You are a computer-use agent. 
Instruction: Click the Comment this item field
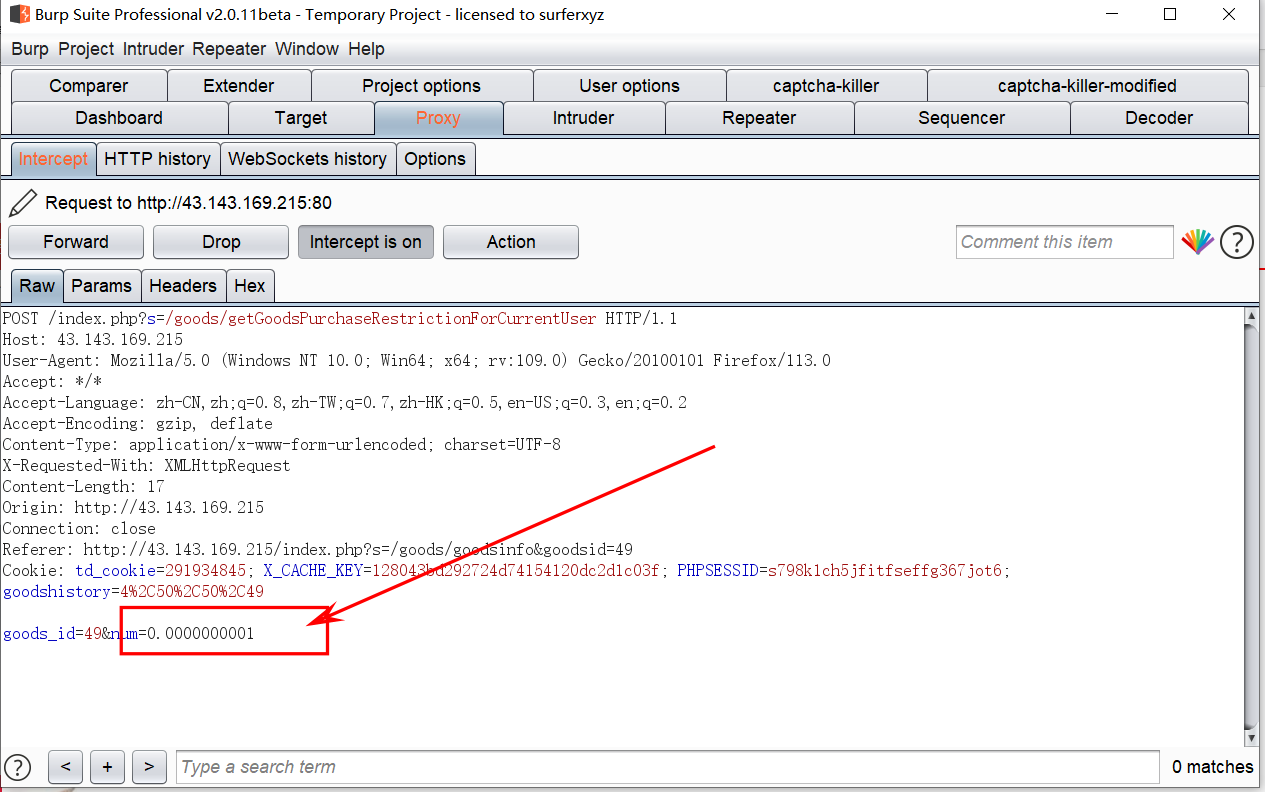1065,242
